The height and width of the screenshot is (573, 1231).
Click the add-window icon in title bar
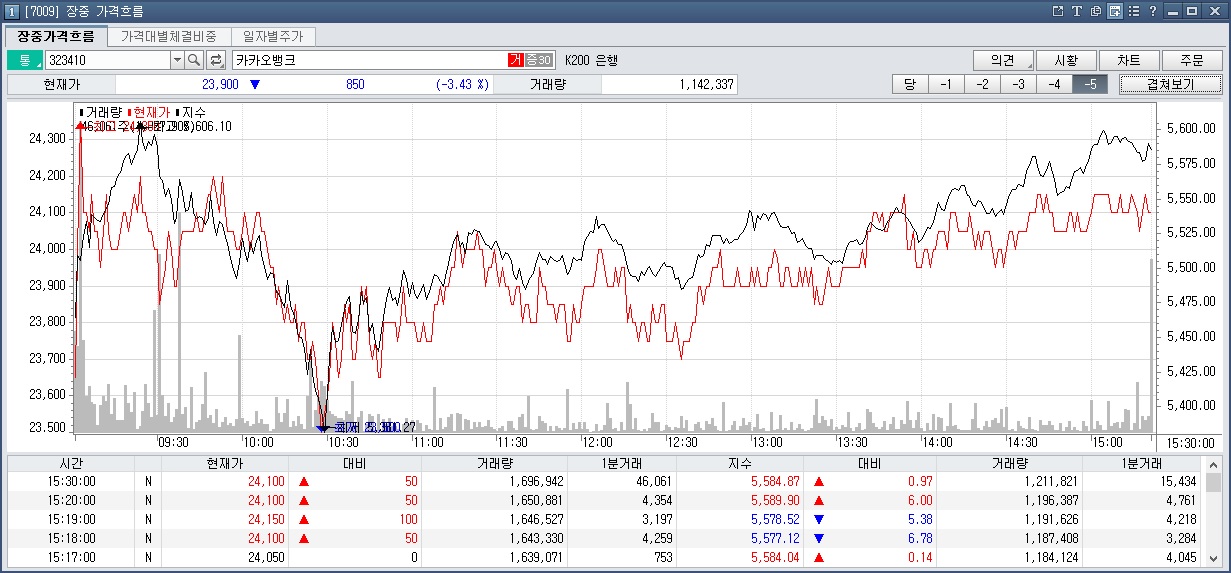(x=1115, y=11)
